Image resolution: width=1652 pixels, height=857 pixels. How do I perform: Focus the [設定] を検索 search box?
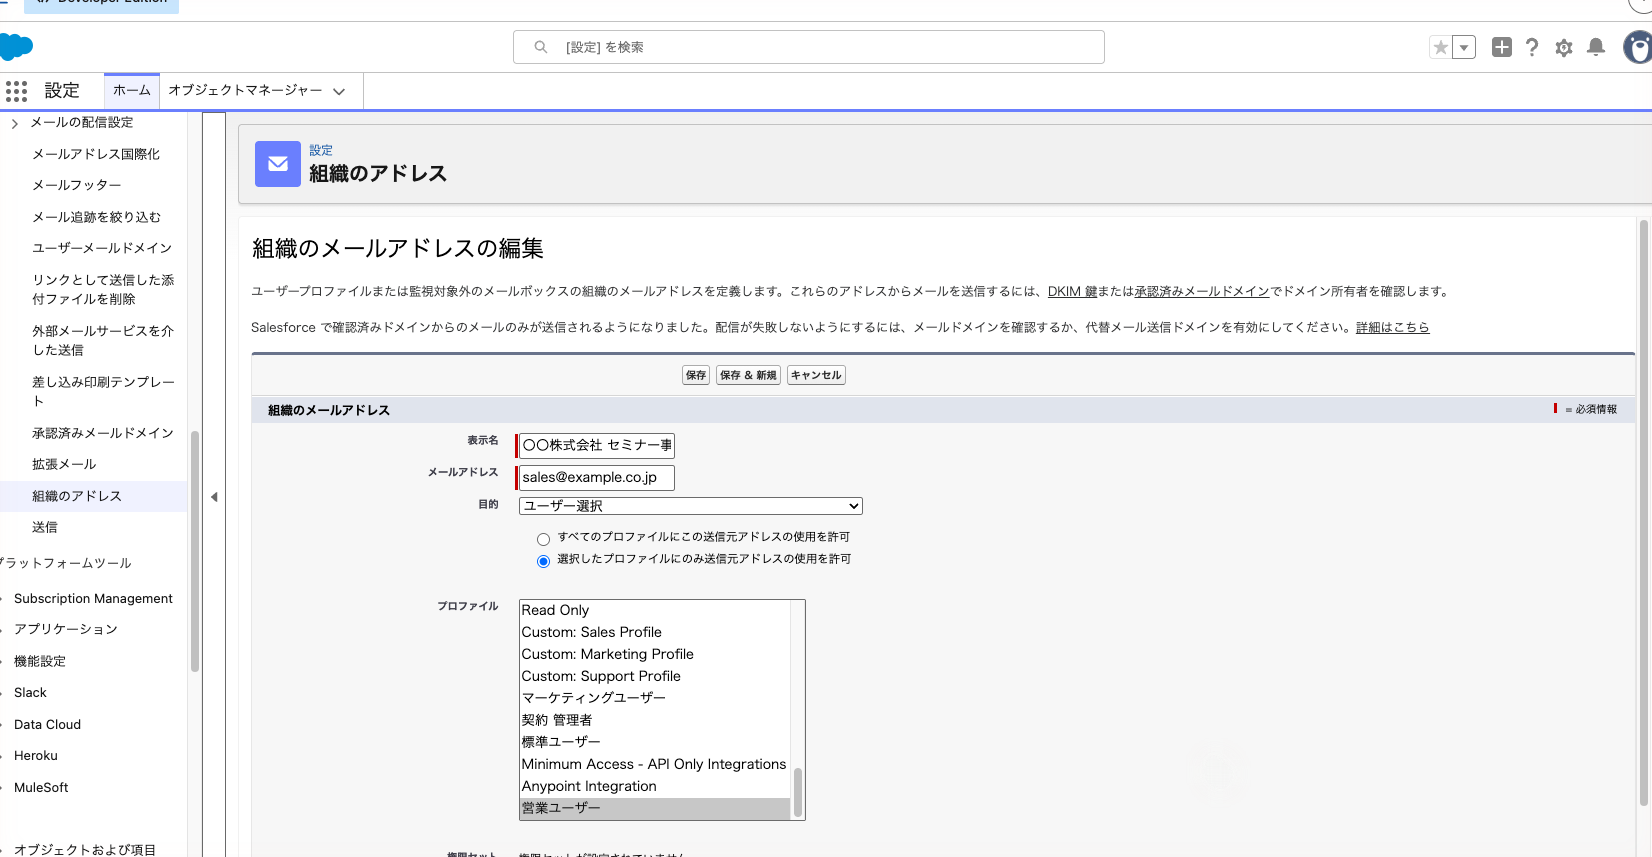[x=809, y=47]
